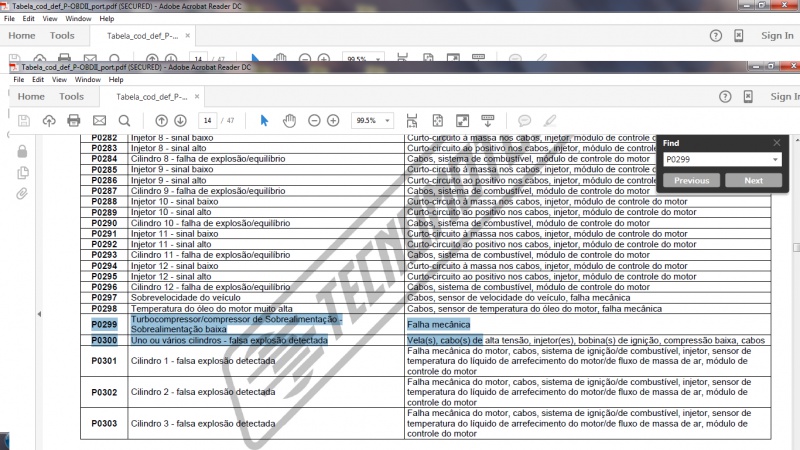Image resolution: width=800 pixels, height=450 pixels.
Task: Click the P0303 code cell
Action: [104, 423]
